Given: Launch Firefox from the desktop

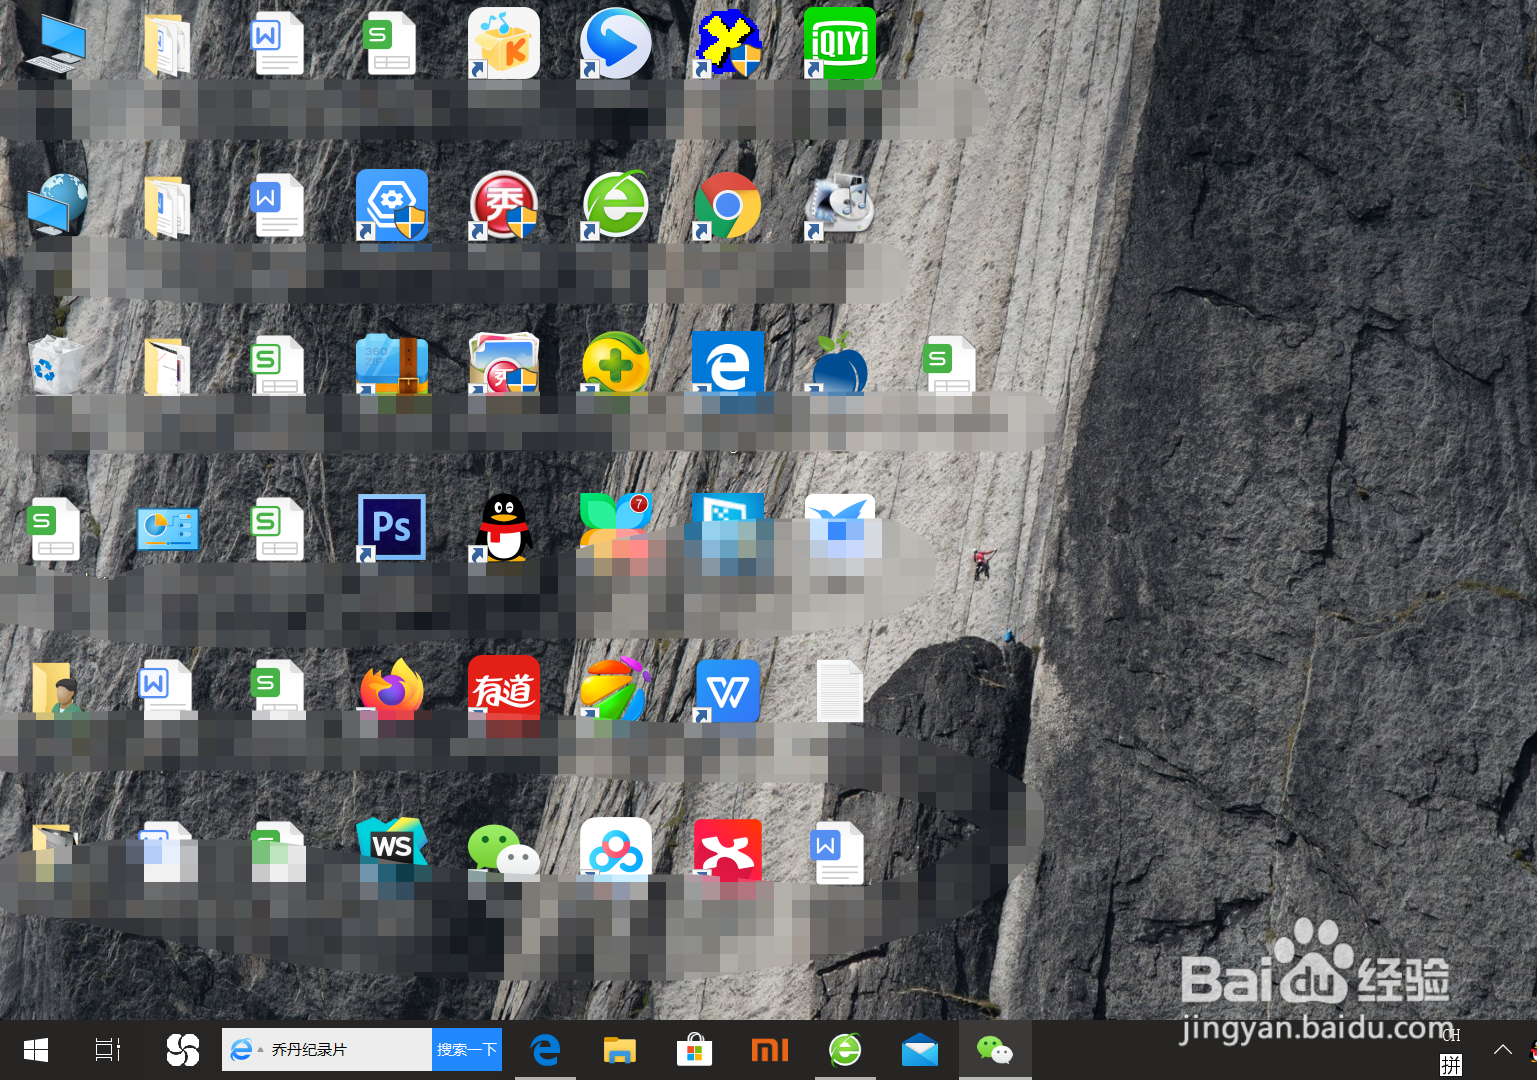Looking at the screenshot, I should tap(392, 688).
